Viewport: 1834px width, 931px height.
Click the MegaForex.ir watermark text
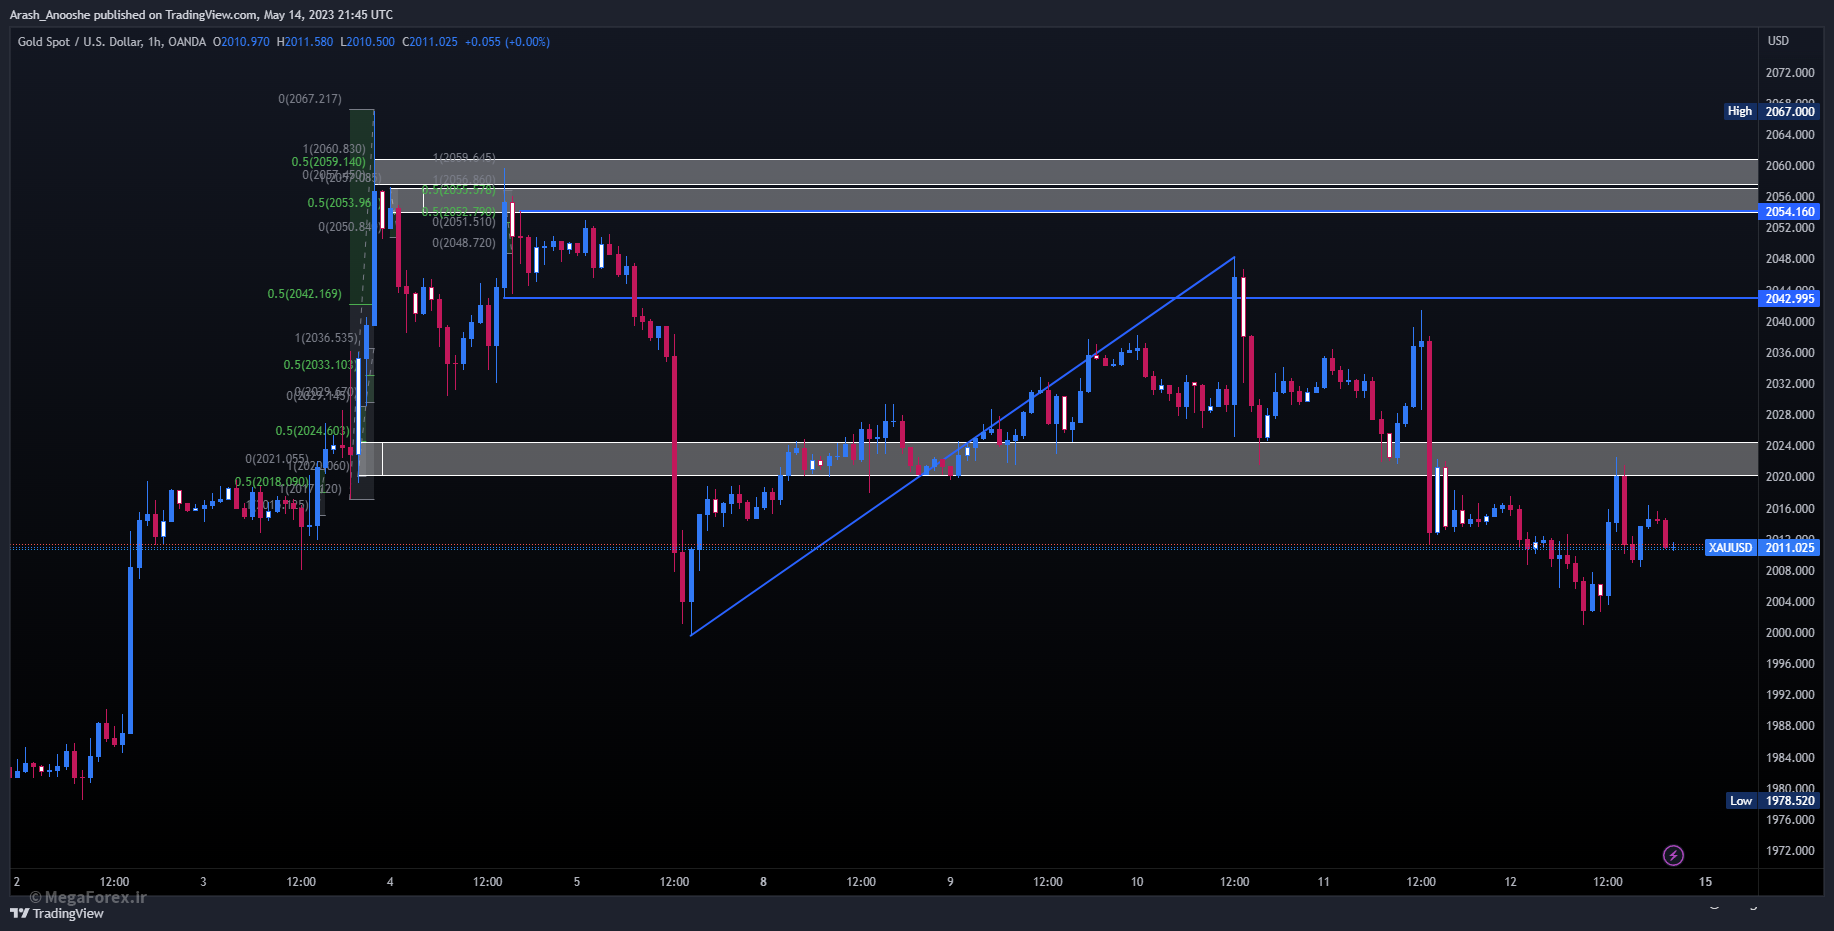(88, 897)
